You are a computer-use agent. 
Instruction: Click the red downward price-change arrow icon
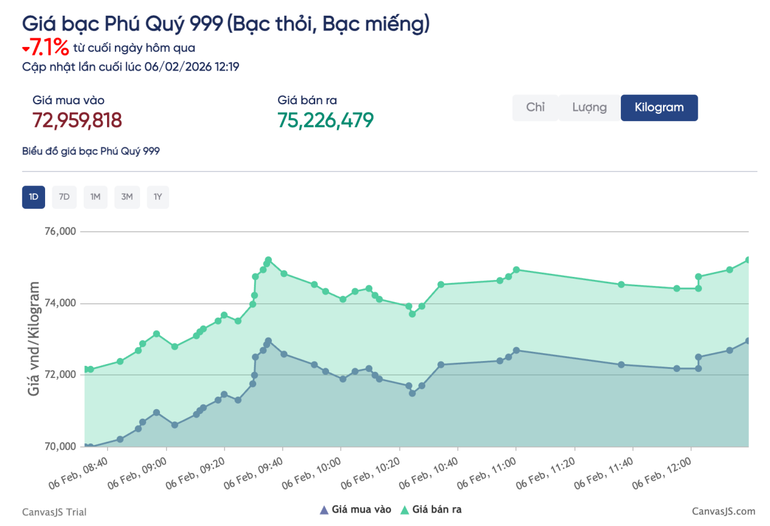pyautogui.click(x=25, y=48)
